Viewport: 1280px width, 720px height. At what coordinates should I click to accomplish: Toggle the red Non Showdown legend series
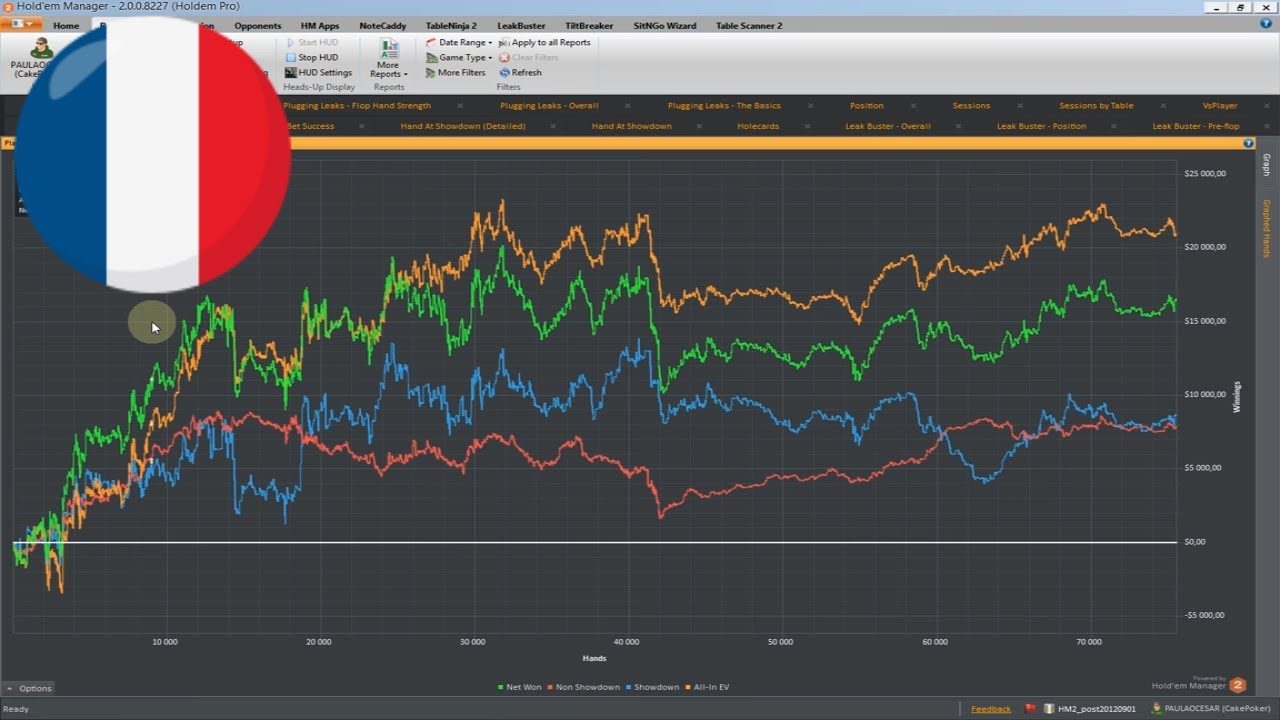click(584, 687)
